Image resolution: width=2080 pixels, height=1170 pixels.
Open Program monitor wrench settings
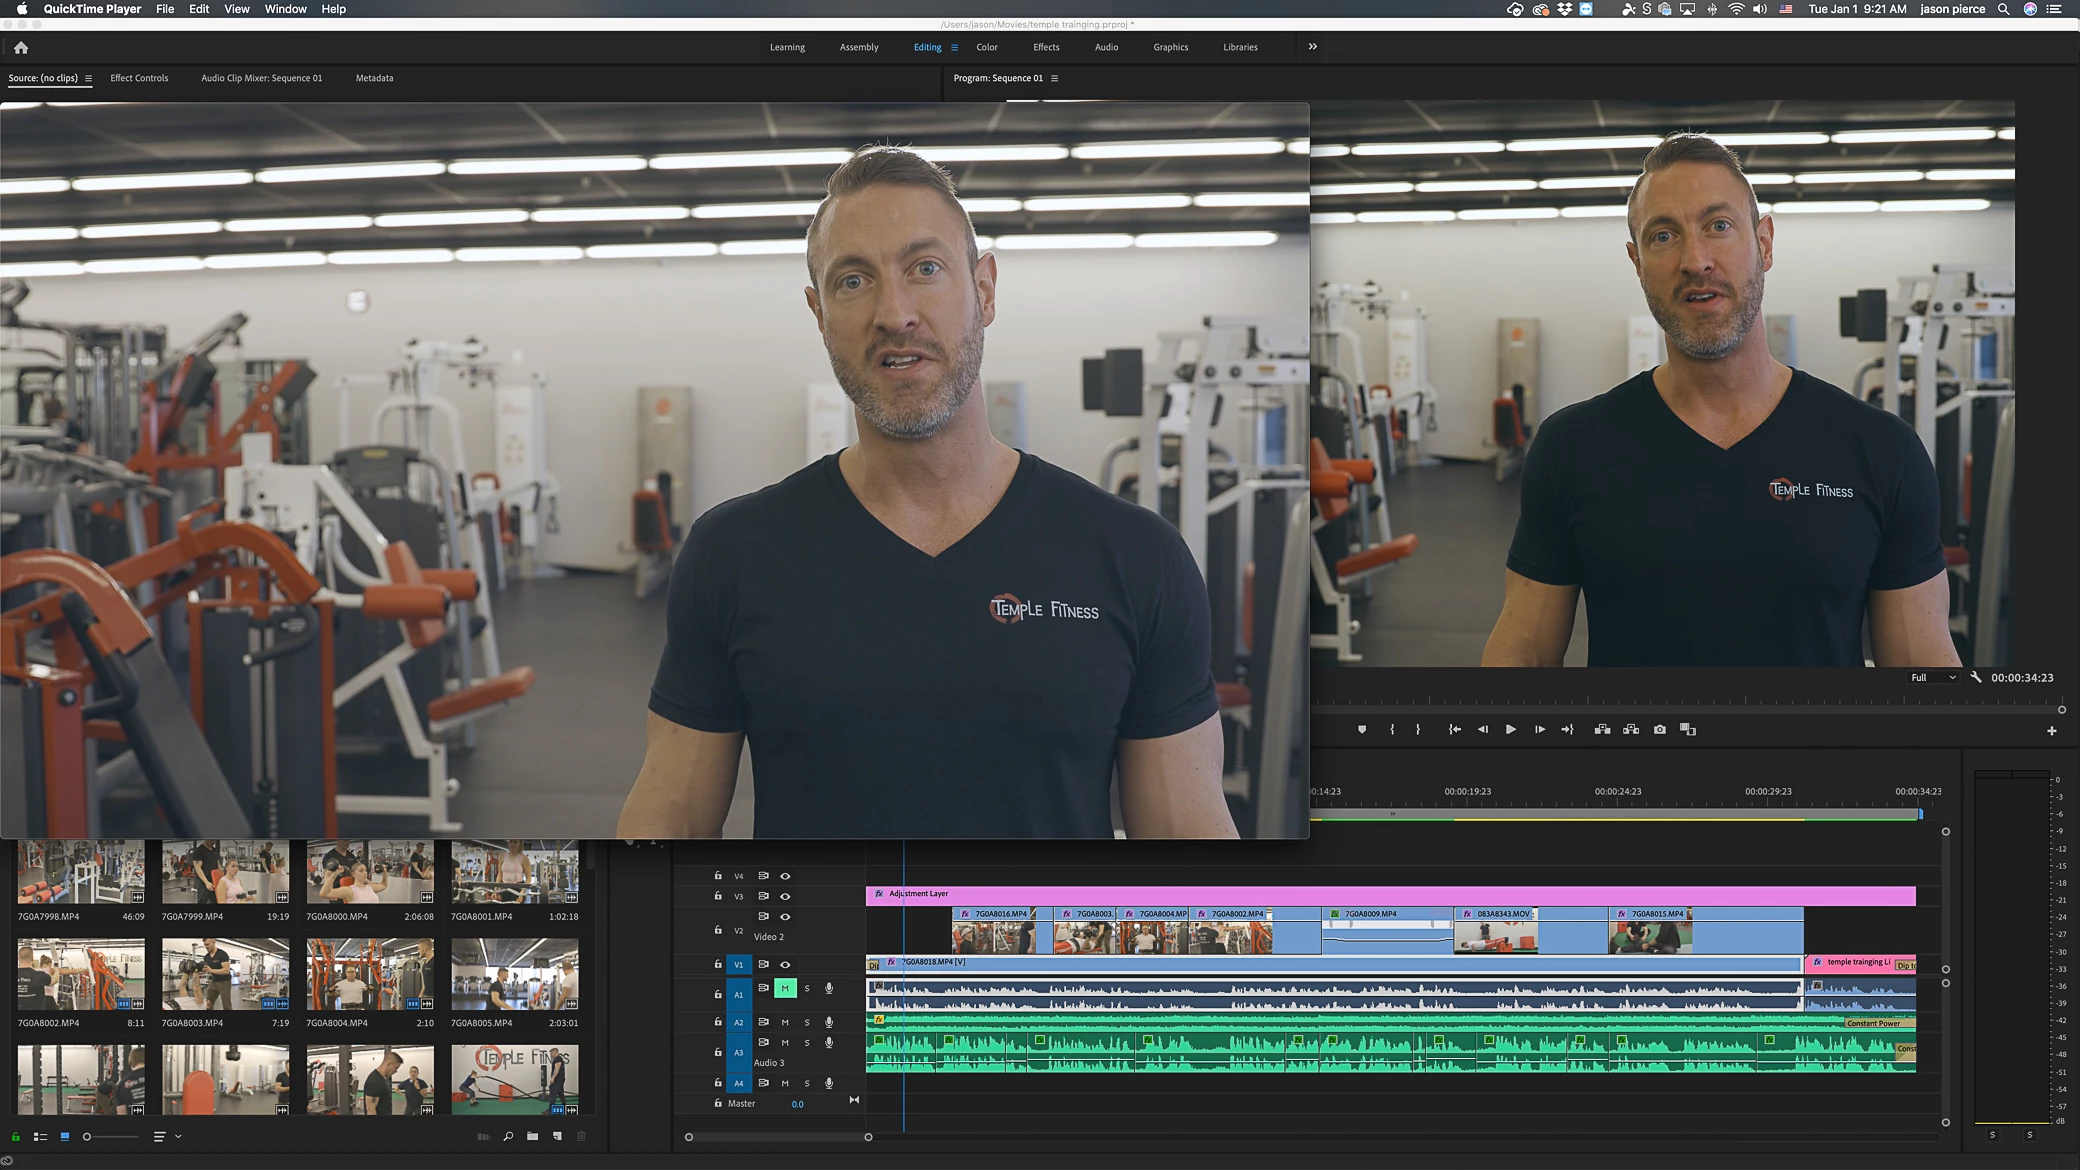[1976, 677]
